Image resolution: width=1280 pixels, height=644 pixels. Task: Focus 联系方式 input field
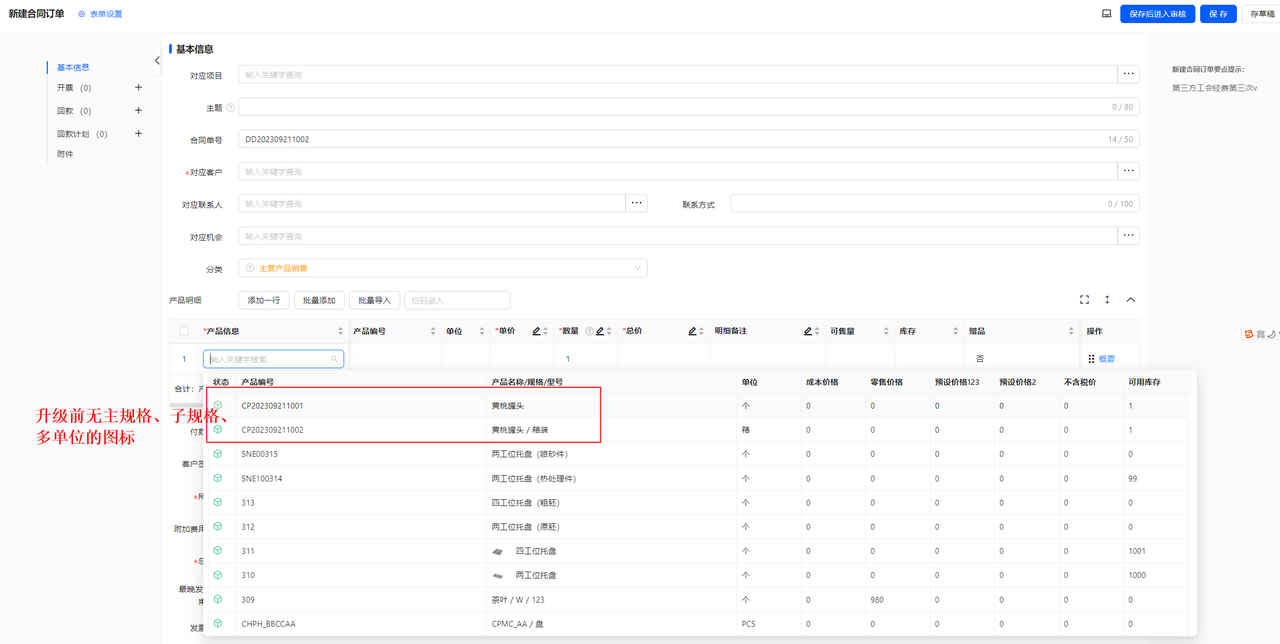coord(935,204)
